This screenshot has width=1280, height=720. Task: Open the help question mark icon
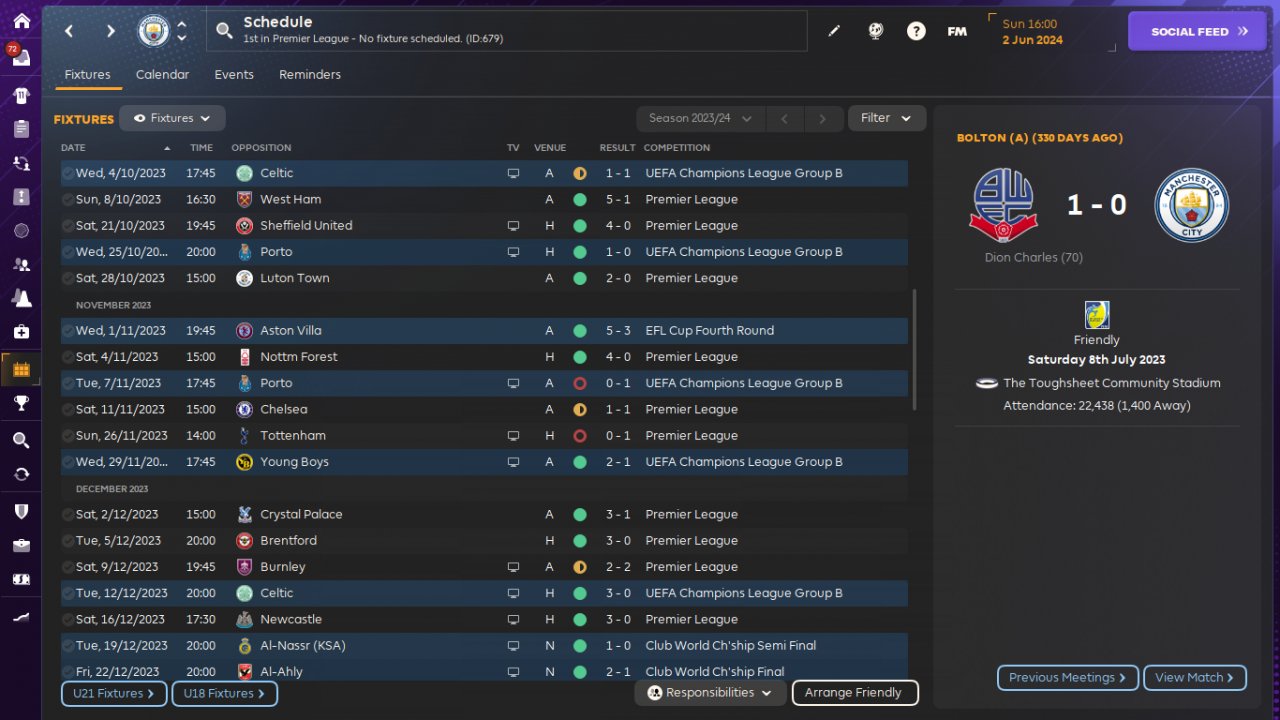point(916,31)
